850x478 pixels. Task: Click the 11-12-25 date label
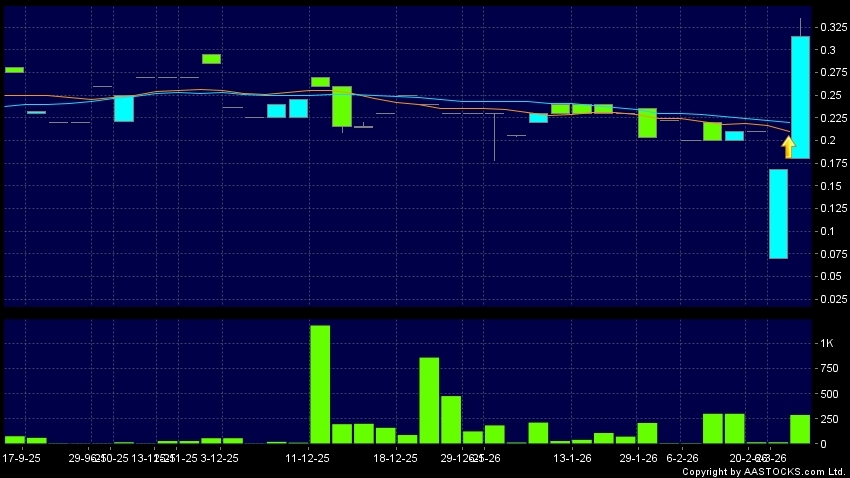point(307,458)
